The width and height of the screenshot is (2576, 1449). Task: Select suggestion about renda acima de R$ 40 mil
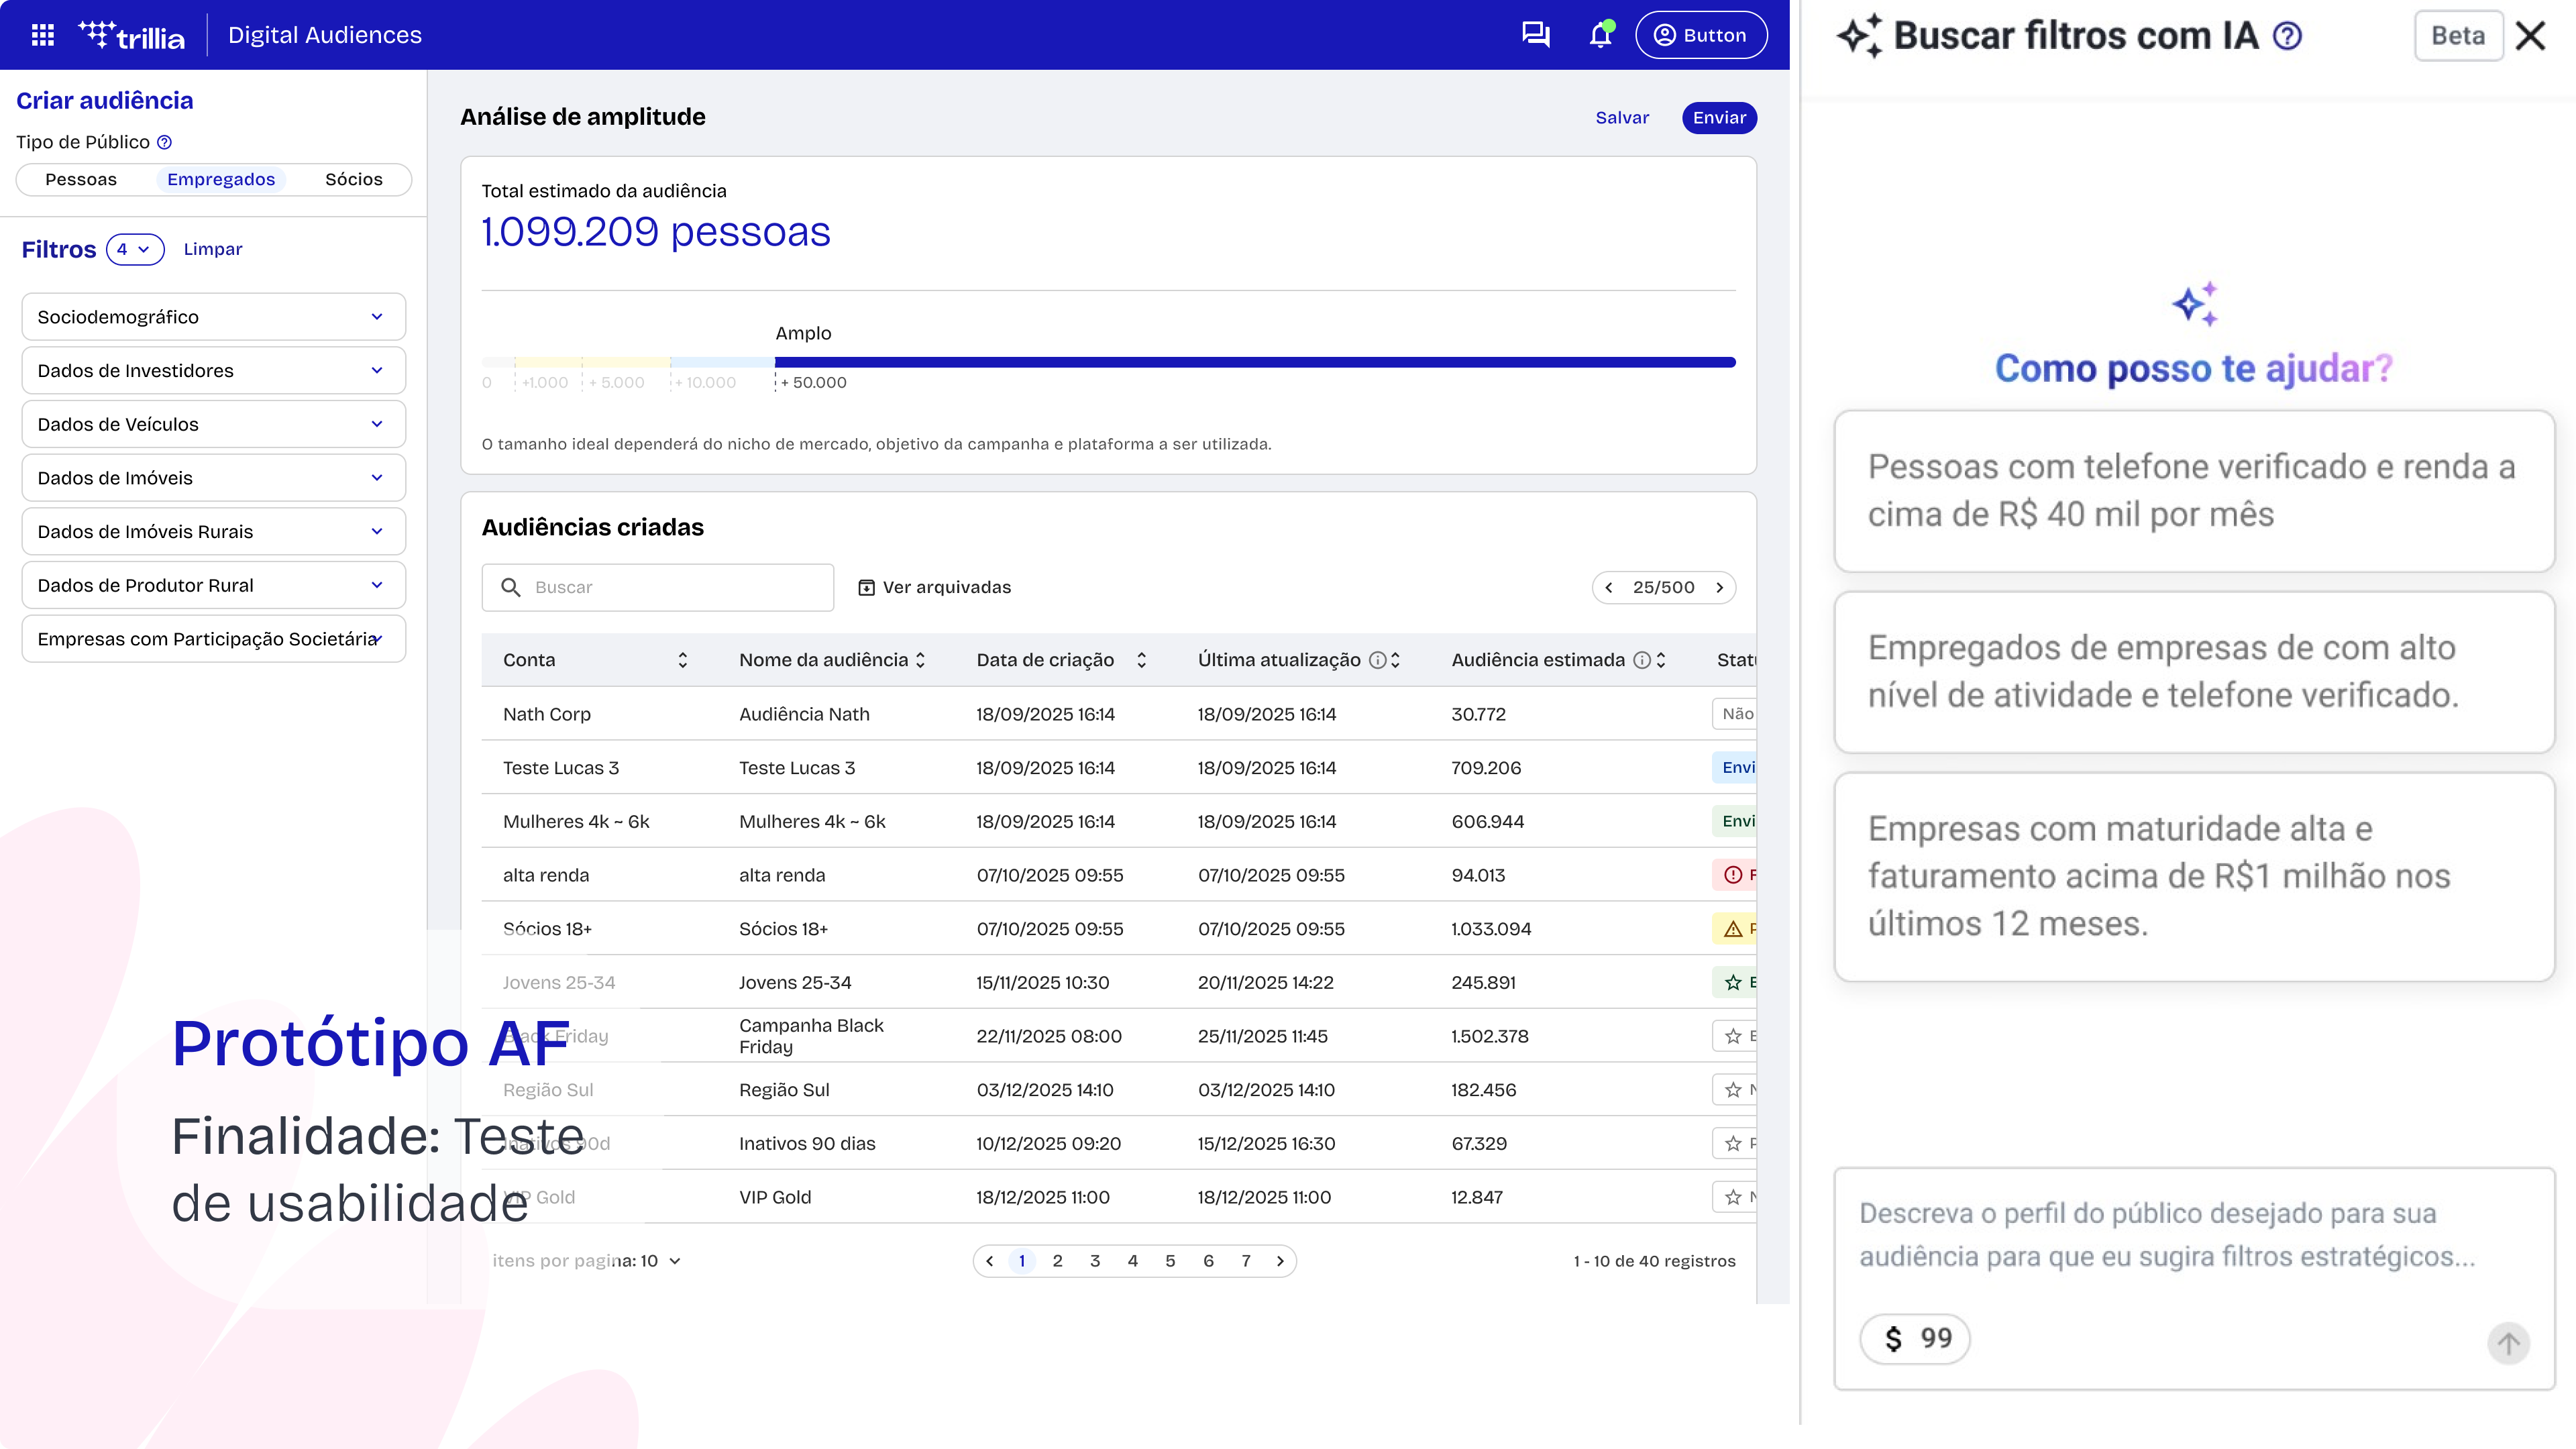(x=2195, y=491)
